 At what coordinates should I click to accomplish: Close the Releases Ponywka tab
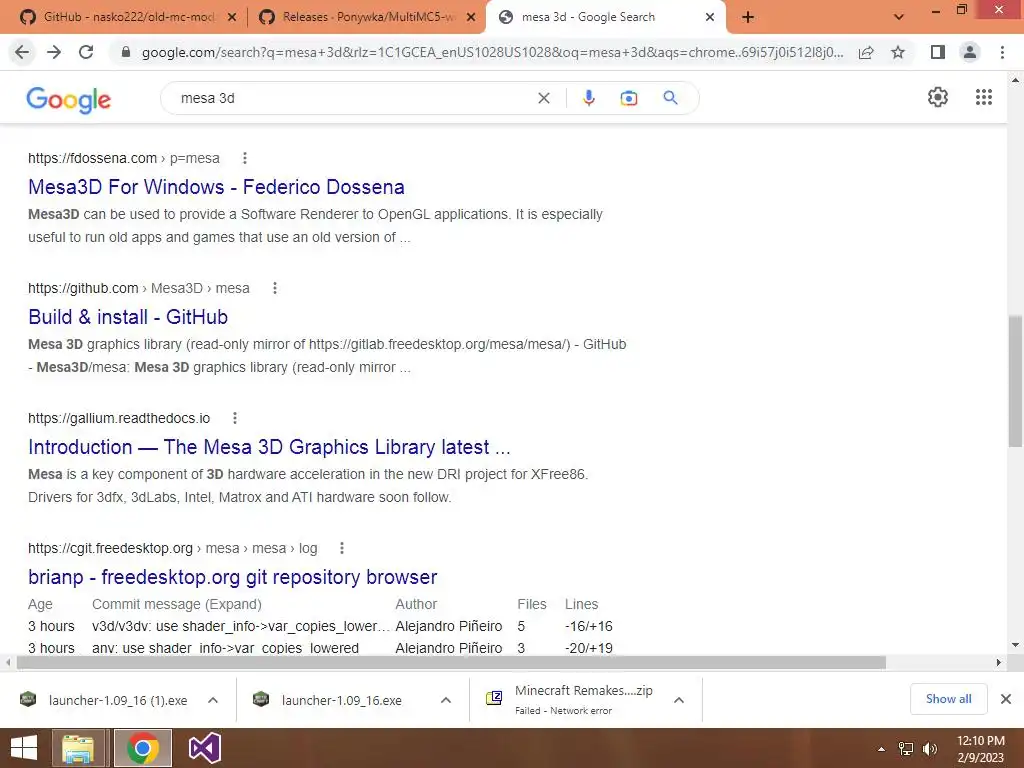(x=471, y=18)
